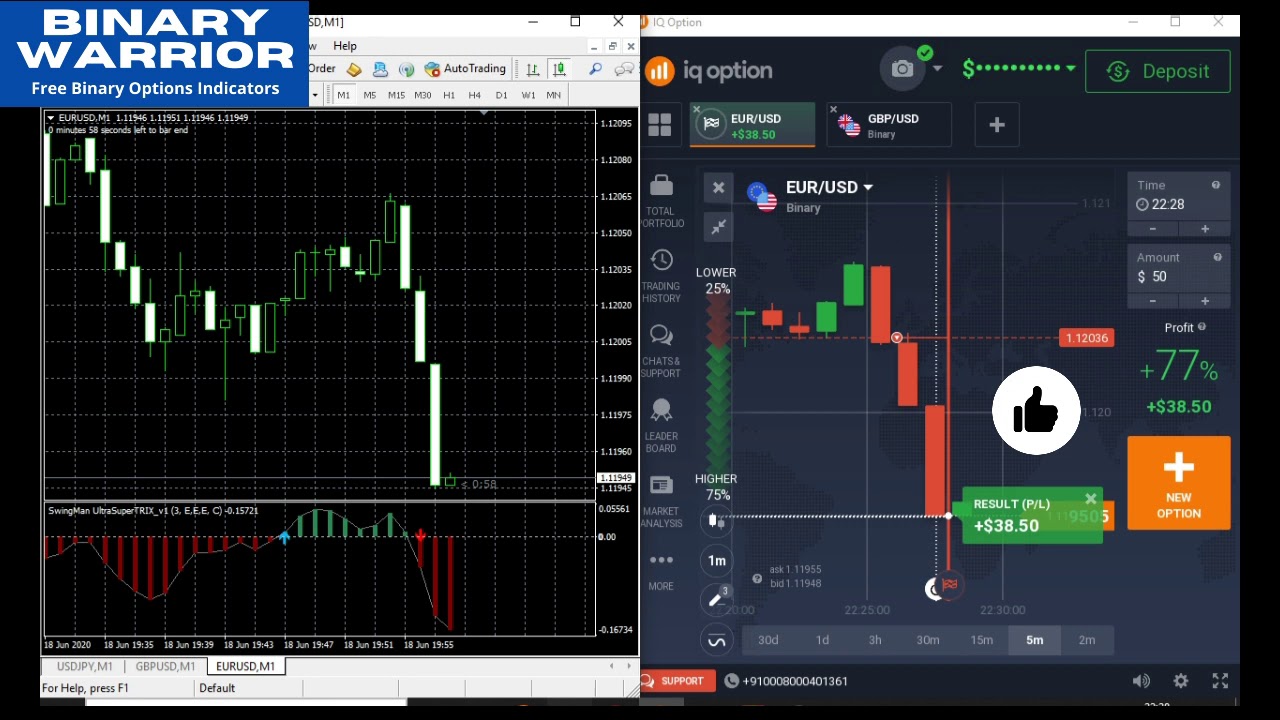Click the AutoTrading button in MetaTrader
The height and width of the screenshot is (720, 1280).
(465, 69)
